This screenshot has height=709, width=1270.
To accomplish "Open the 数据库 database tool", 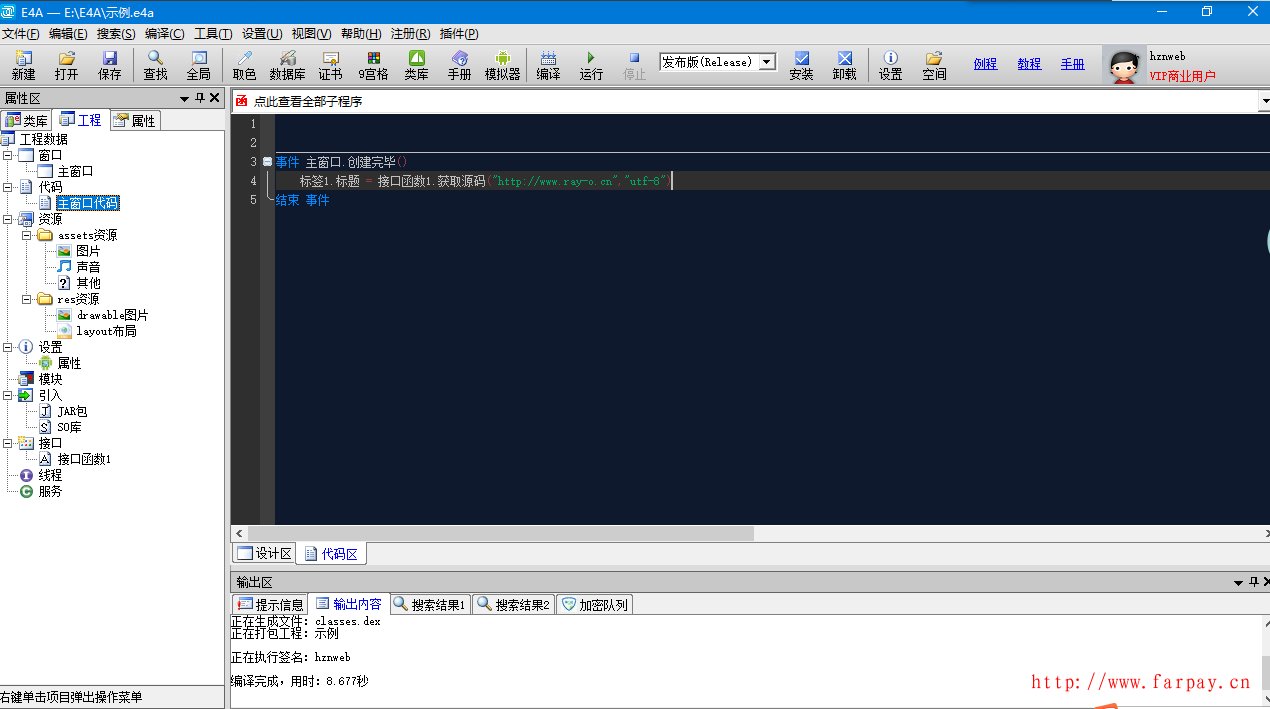I will pos(287,65).
